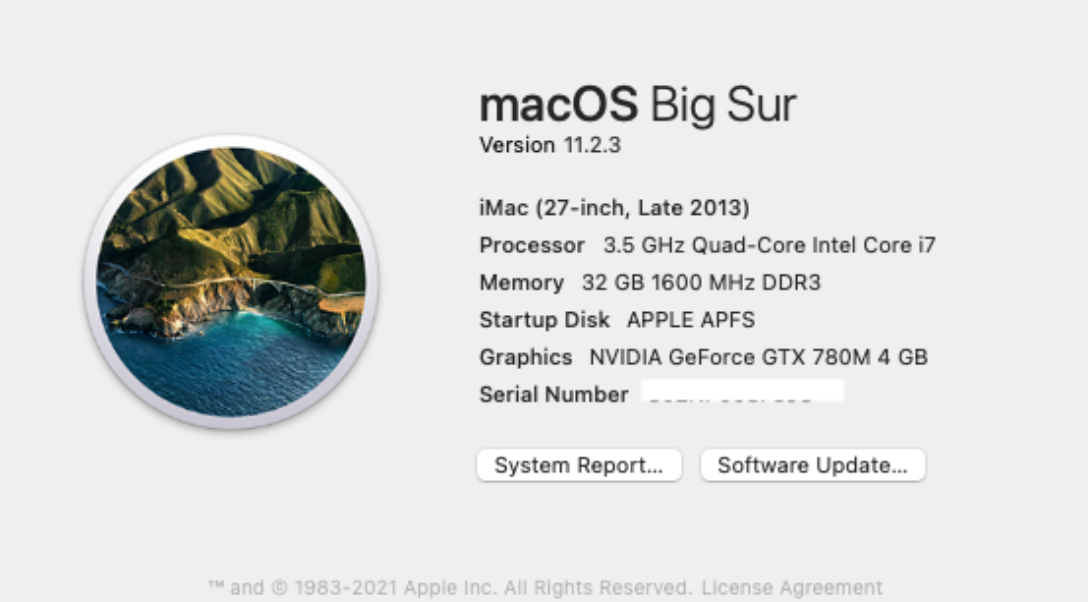Image resolution: width=1088 pixels, height=602 pixels.
Task: Click the Version 11.2.3 text
Action: tap(550, 145)
